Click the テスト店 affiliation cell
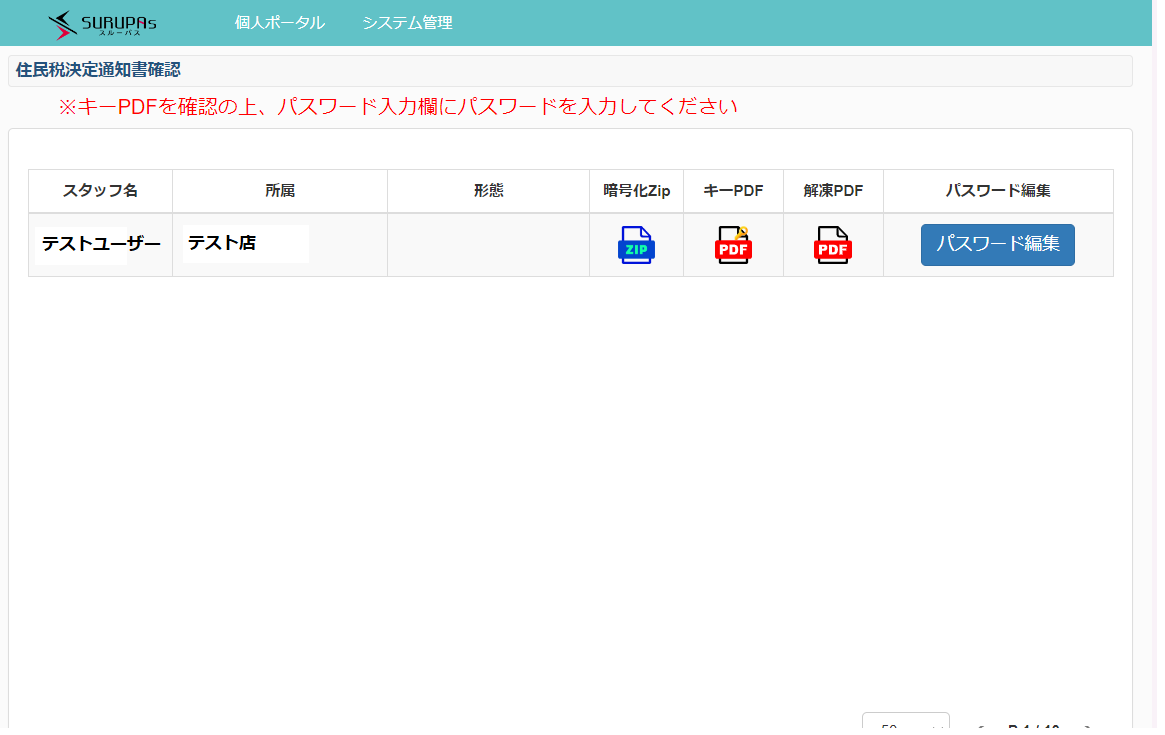This screenshot has width=1165, height=735. tap(222, 243)
